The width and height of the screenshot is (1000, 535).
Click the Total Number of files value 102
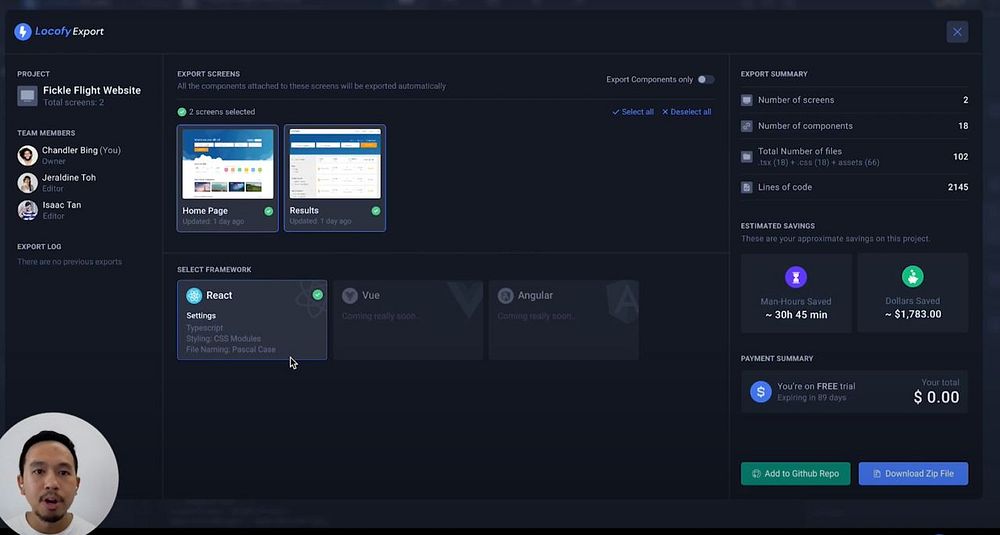(x=960, y=157)
